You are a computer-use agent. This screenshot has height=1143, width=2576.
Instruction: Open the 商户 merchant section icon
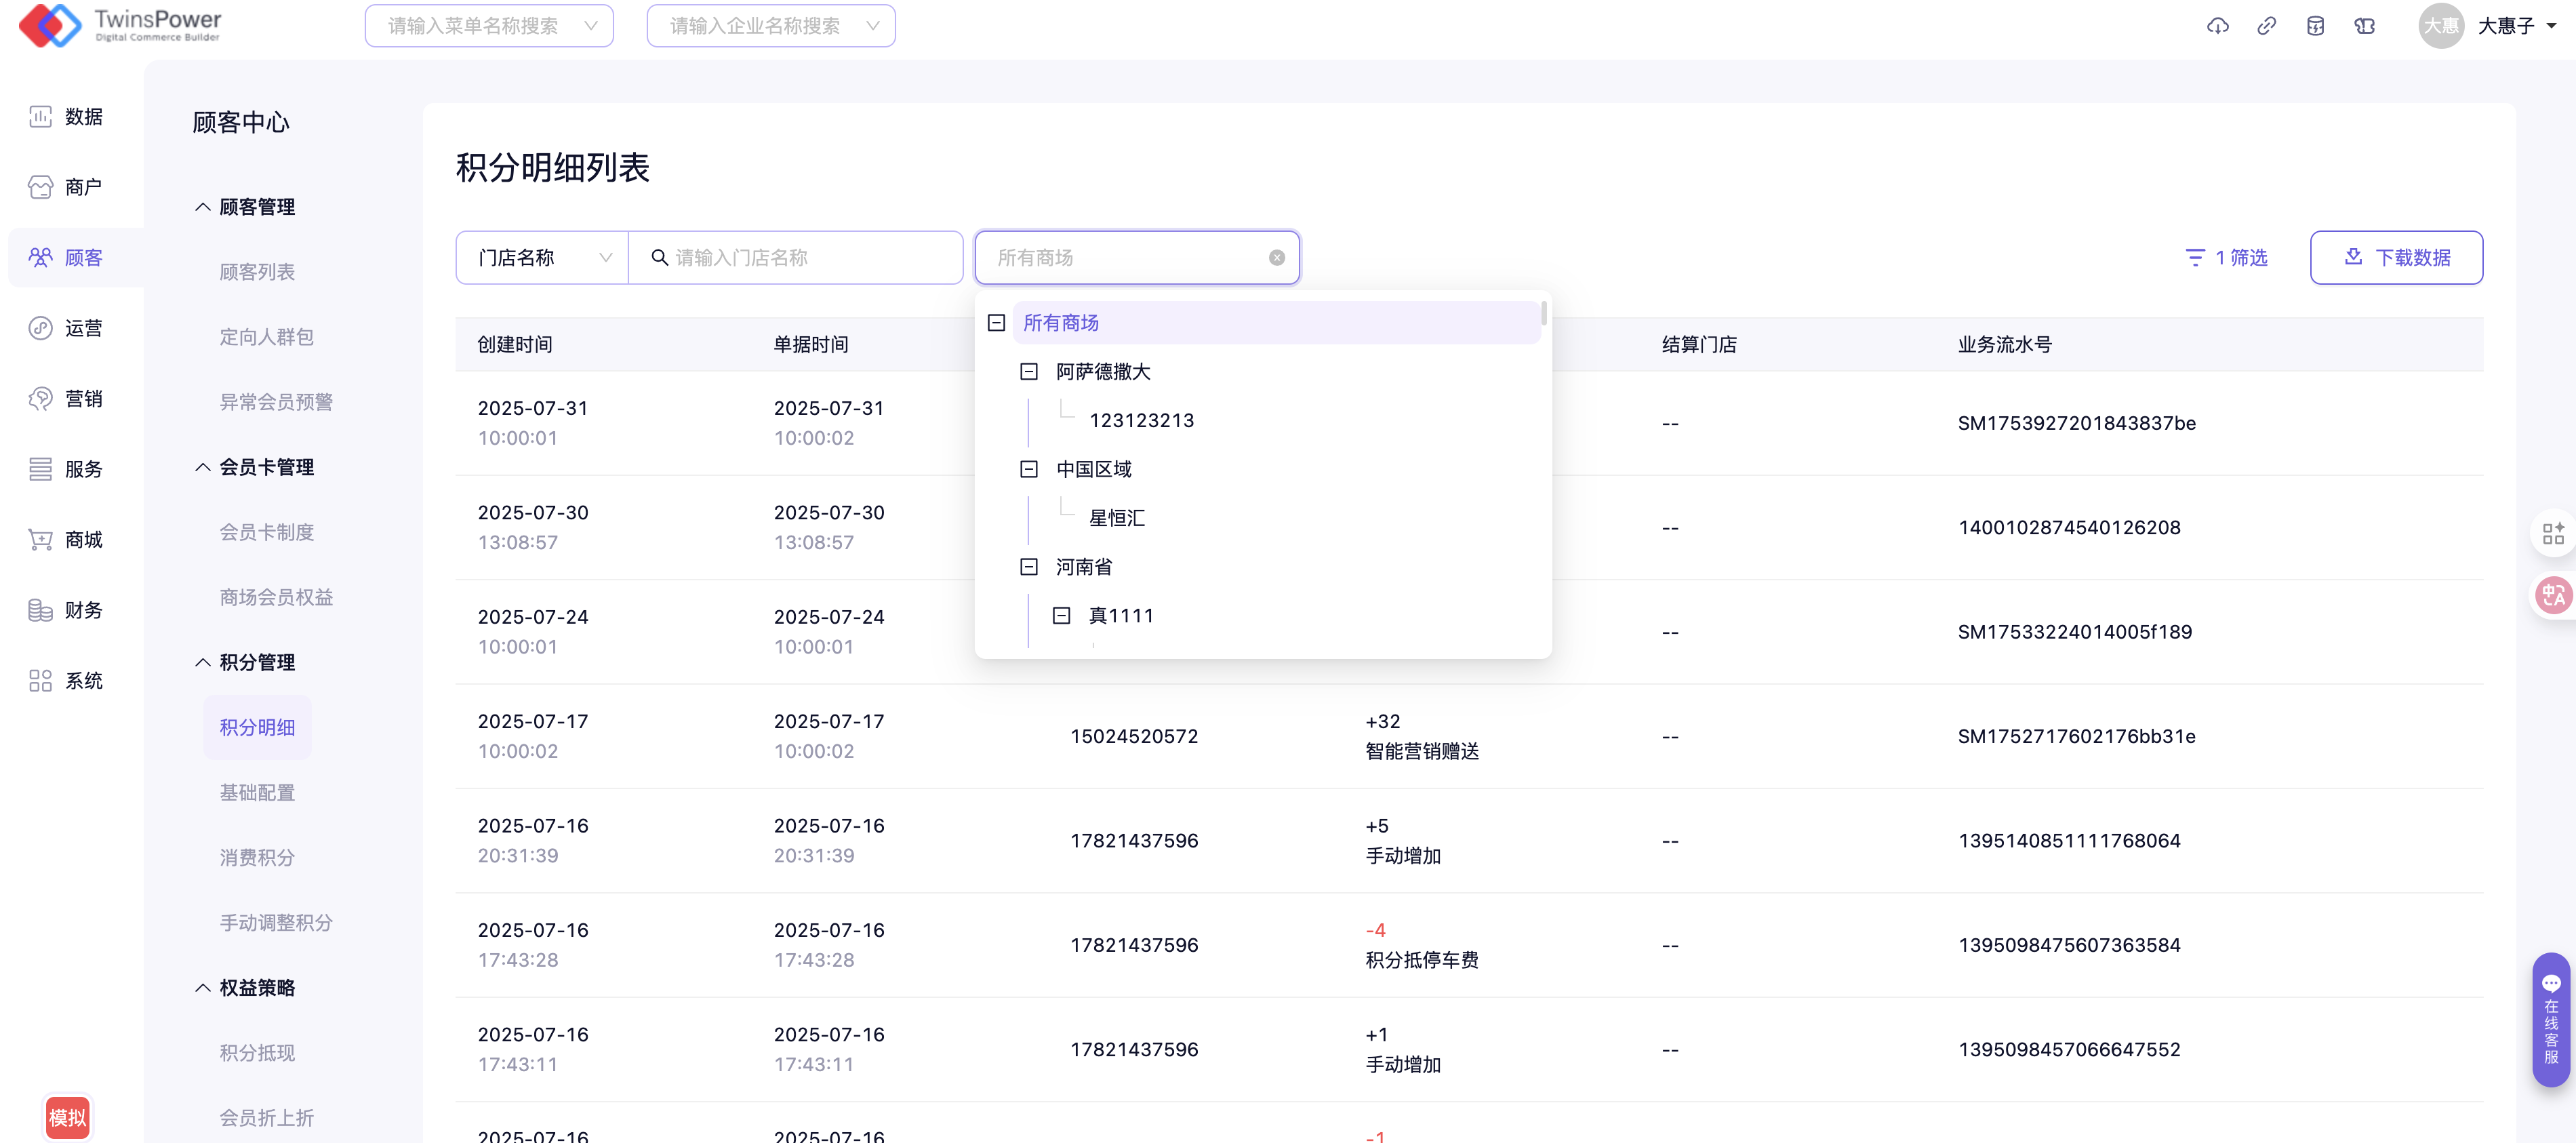(x=40, y=187)
